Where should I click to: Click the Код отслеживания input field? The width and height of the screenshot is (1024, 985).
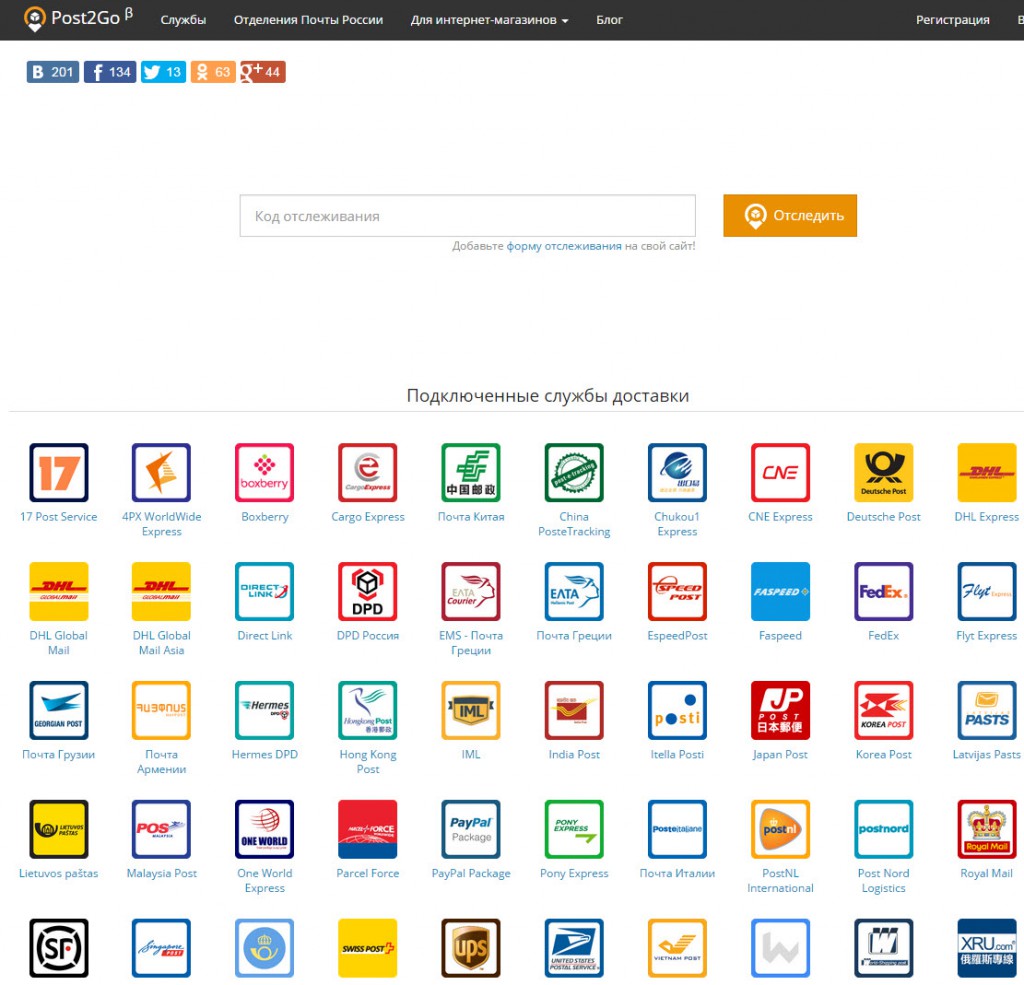(467, 216)
